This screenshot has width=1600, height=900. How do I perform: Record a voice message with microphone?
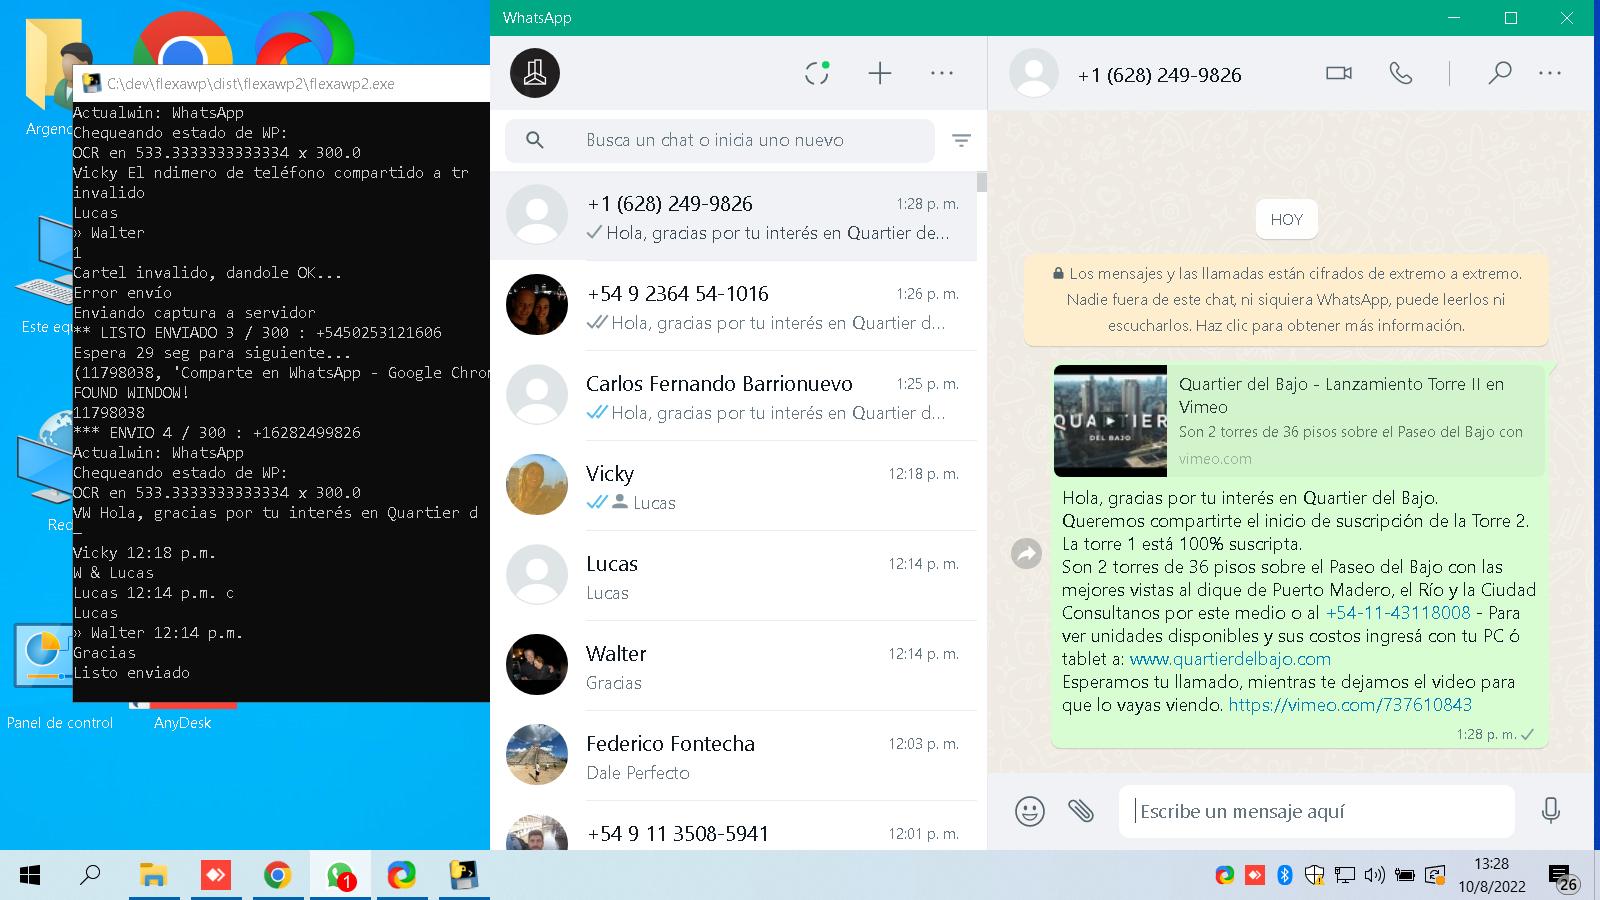(x=1551, y=811)
